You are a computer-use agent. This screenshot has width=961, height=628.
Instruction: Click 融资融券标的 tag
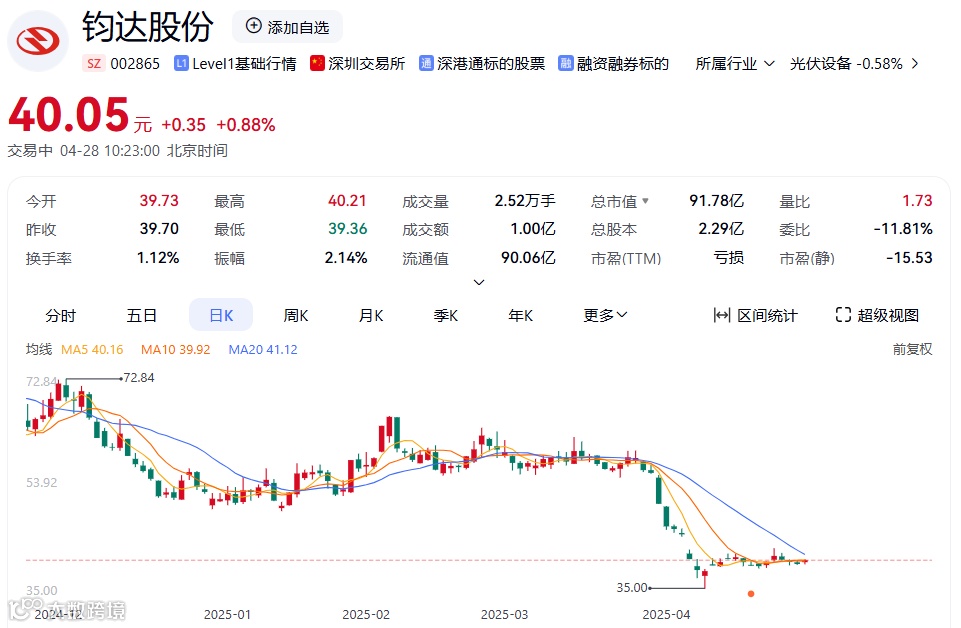(622, 64)
